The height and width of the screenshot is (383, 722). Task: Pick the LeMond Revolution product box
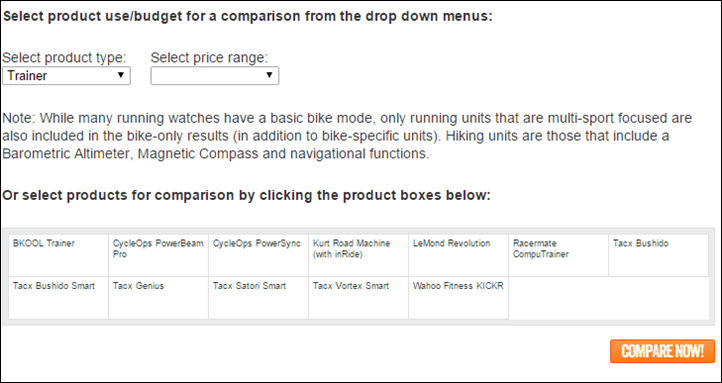[x=458, y=255]
